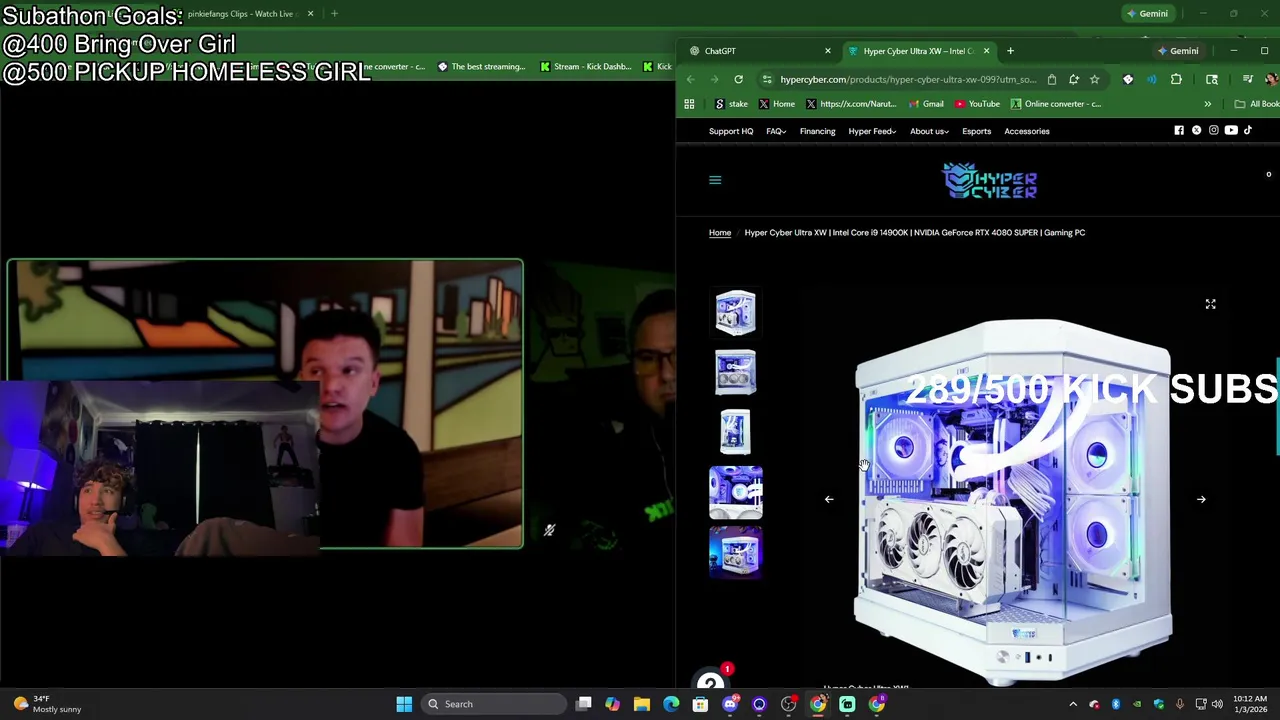Open OBS Studio from the taskbar
This screenshot has width=1280, height=720.
(x=788, y=704)
